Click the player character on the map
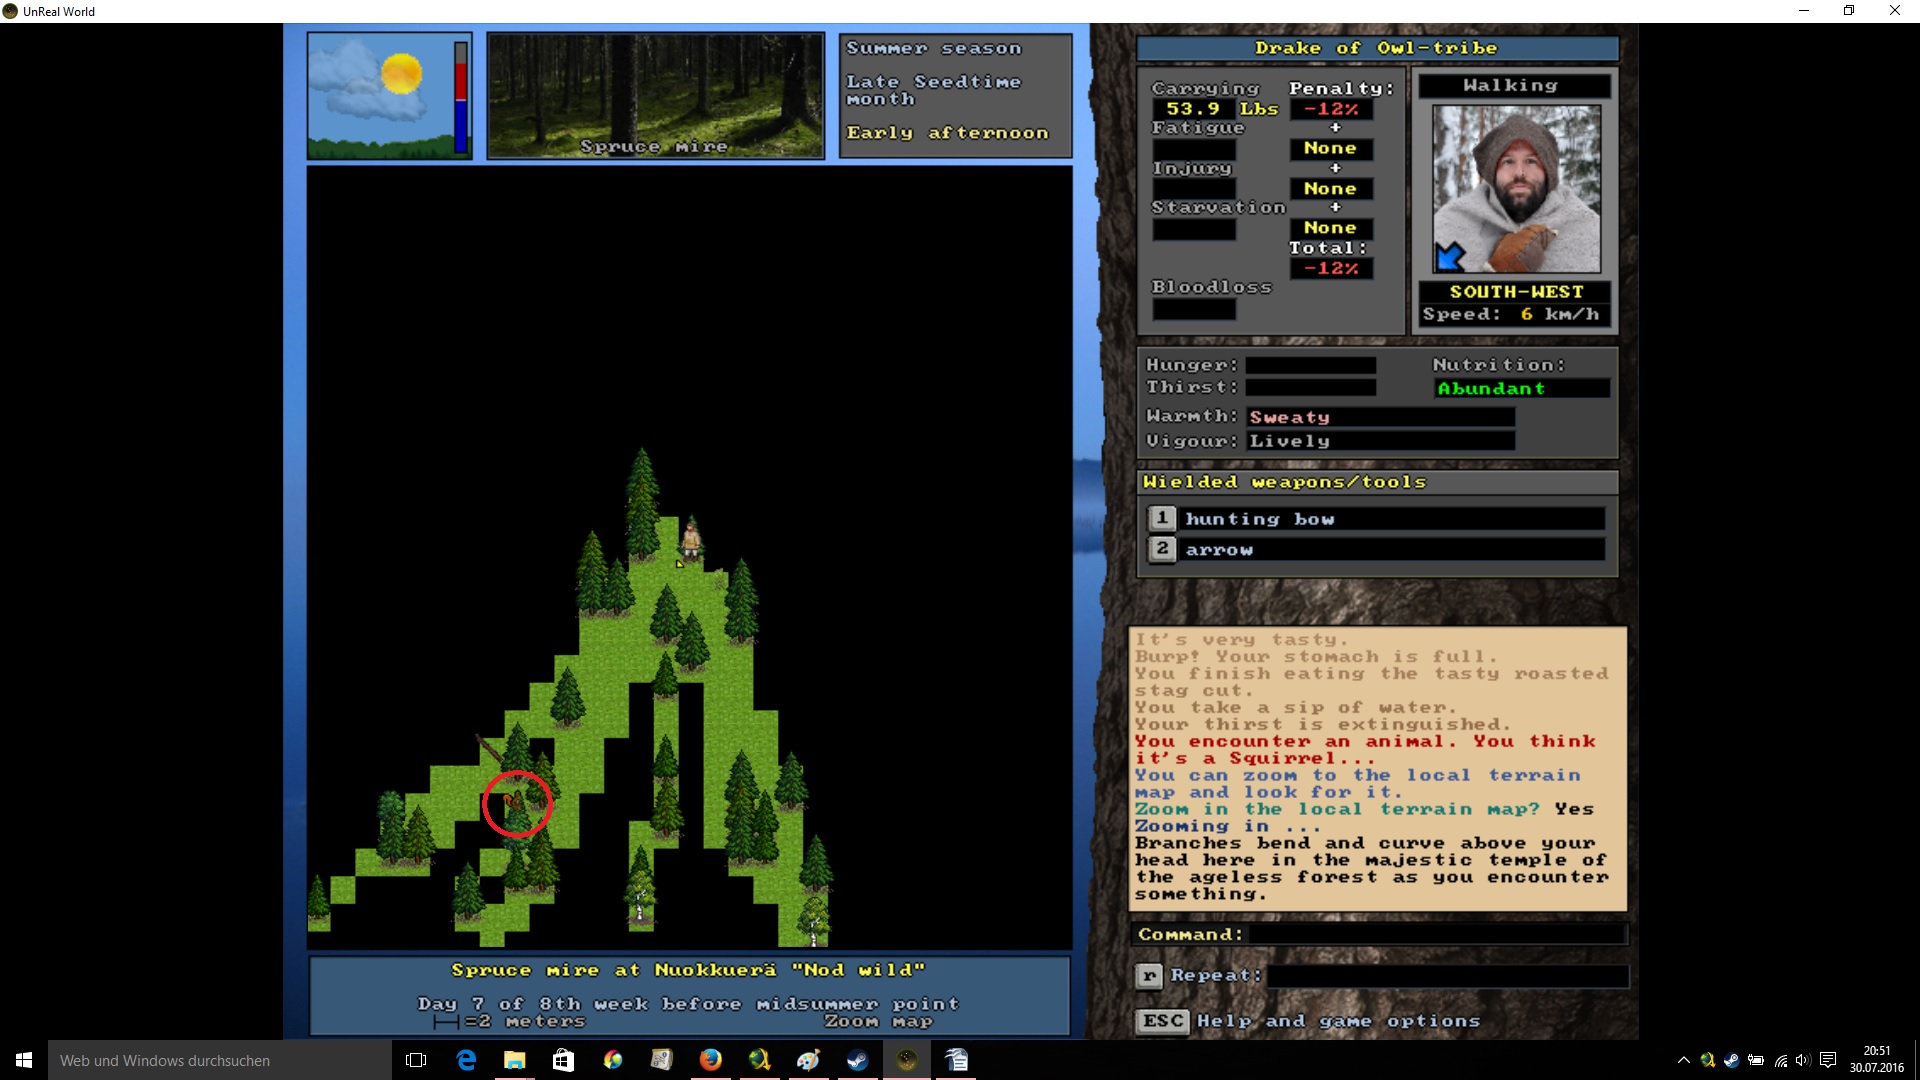The height and width of the screenshot is (1080, 1920). tap(691, 540)
